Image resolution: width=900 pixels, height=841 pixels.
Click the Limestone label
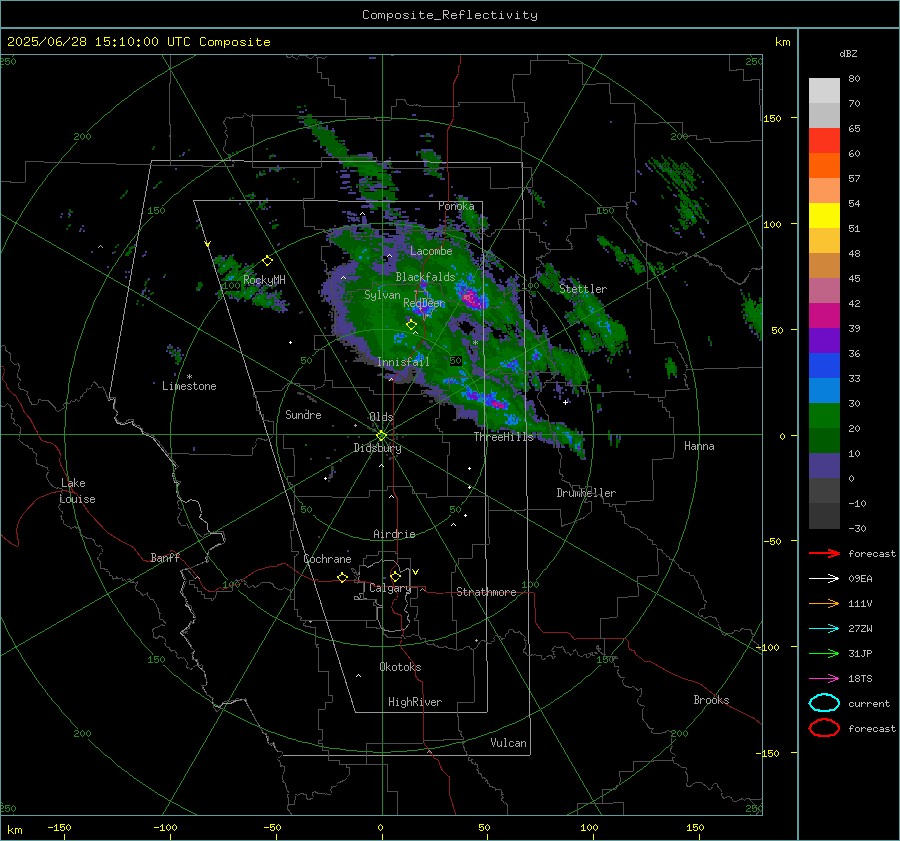[189, 386]
